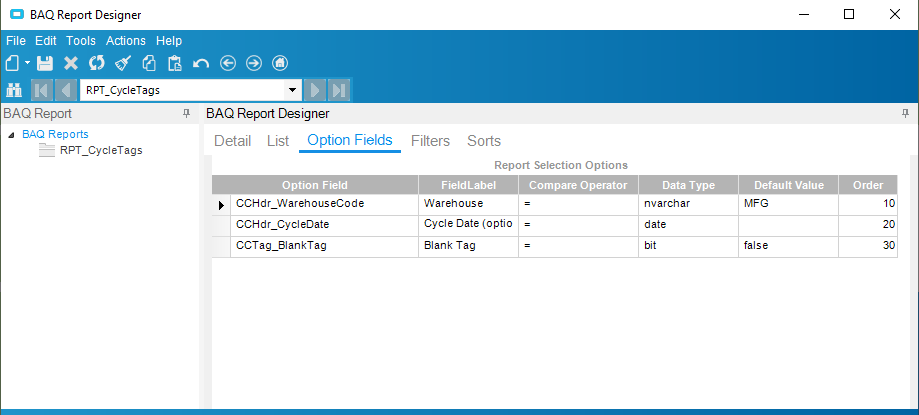The image size is (919, 415).
Task: Save the report with the floppy icon
Action: [45, 63]
